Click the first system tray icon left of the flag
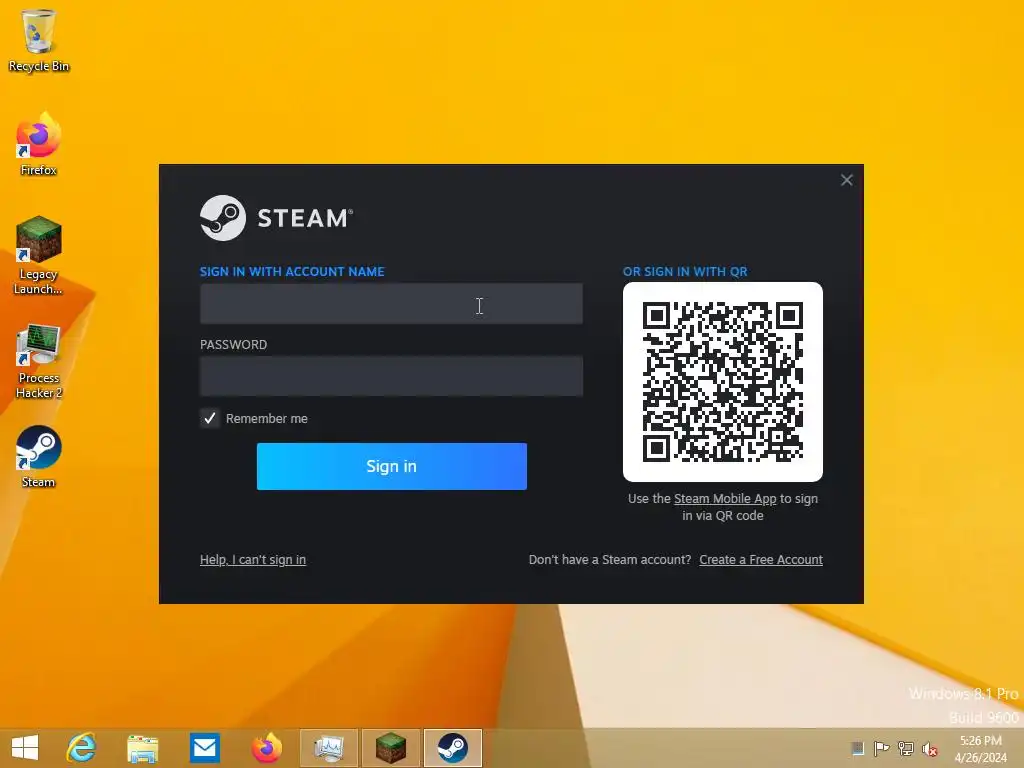Image resolution: width=1024 pixels, height=768 pixels. [857, 748]
